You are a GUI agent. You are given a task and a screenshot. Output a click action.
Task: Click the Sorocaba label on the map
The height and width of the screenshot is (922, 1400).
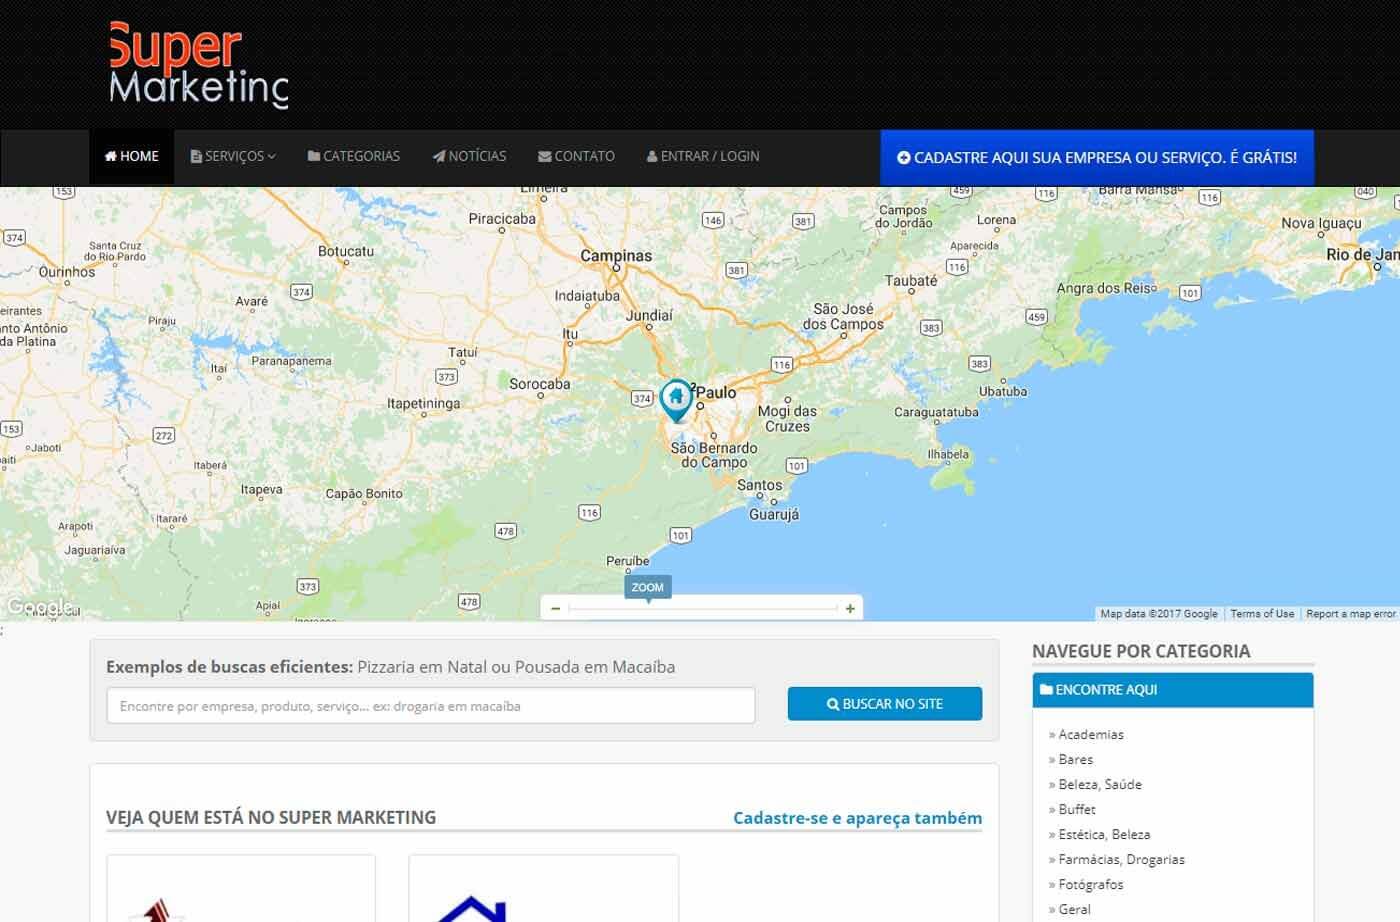pos(540,384)
